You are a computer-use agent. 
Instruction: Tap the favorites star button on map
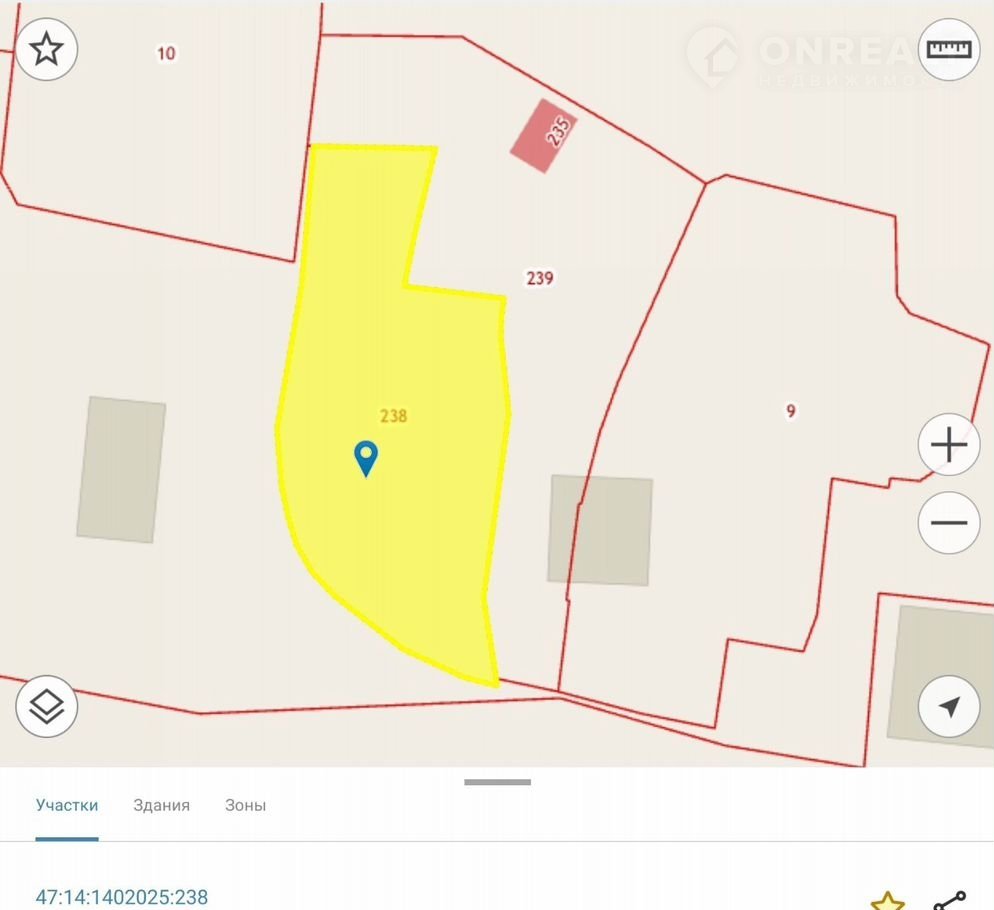tap(46, 49)
